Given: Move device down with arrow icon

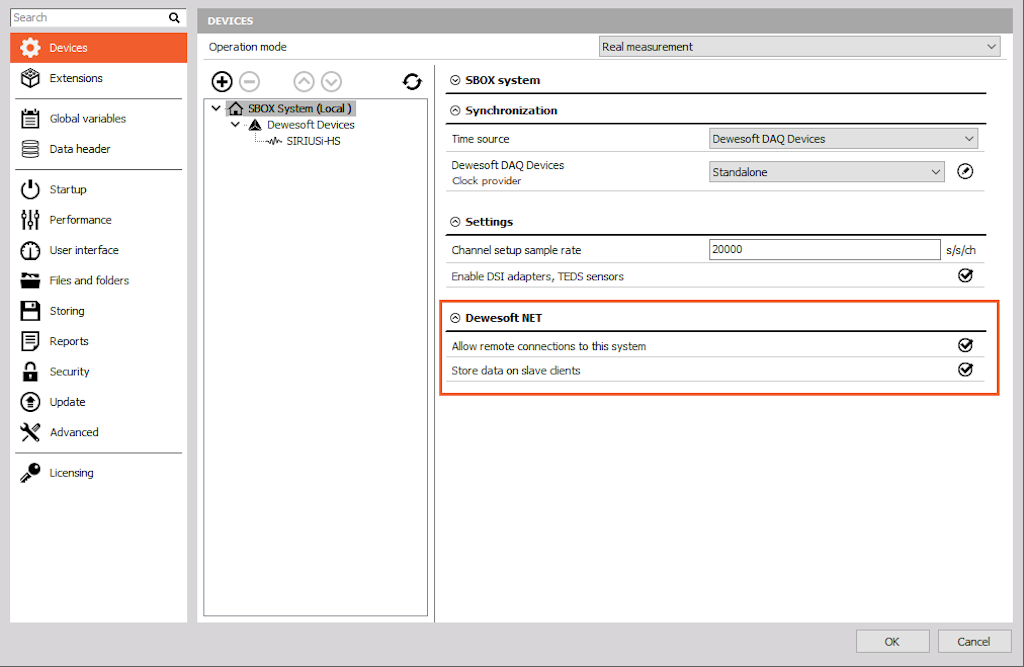Looking at the screenshot, I should (332, 82).
